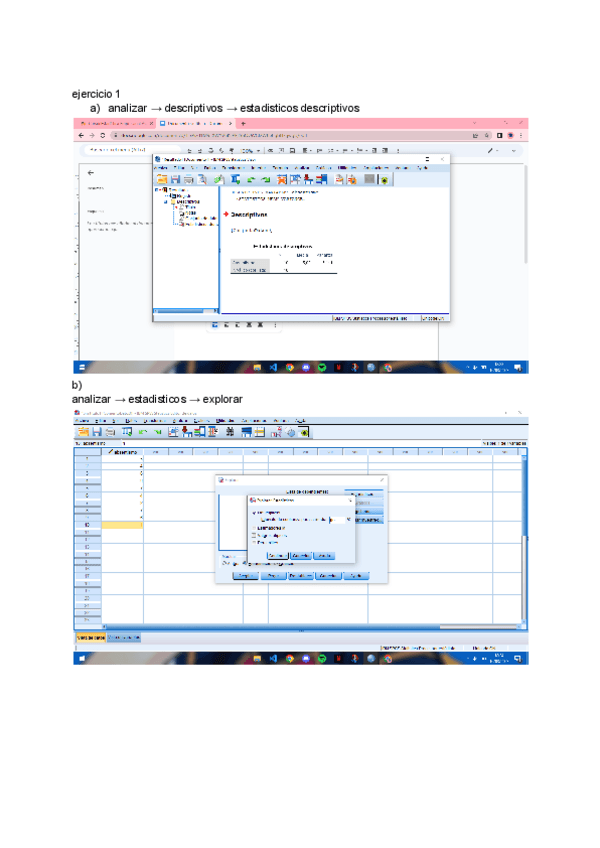
Task: Select absentismo column header in data editor
Action: click(122, 452)
